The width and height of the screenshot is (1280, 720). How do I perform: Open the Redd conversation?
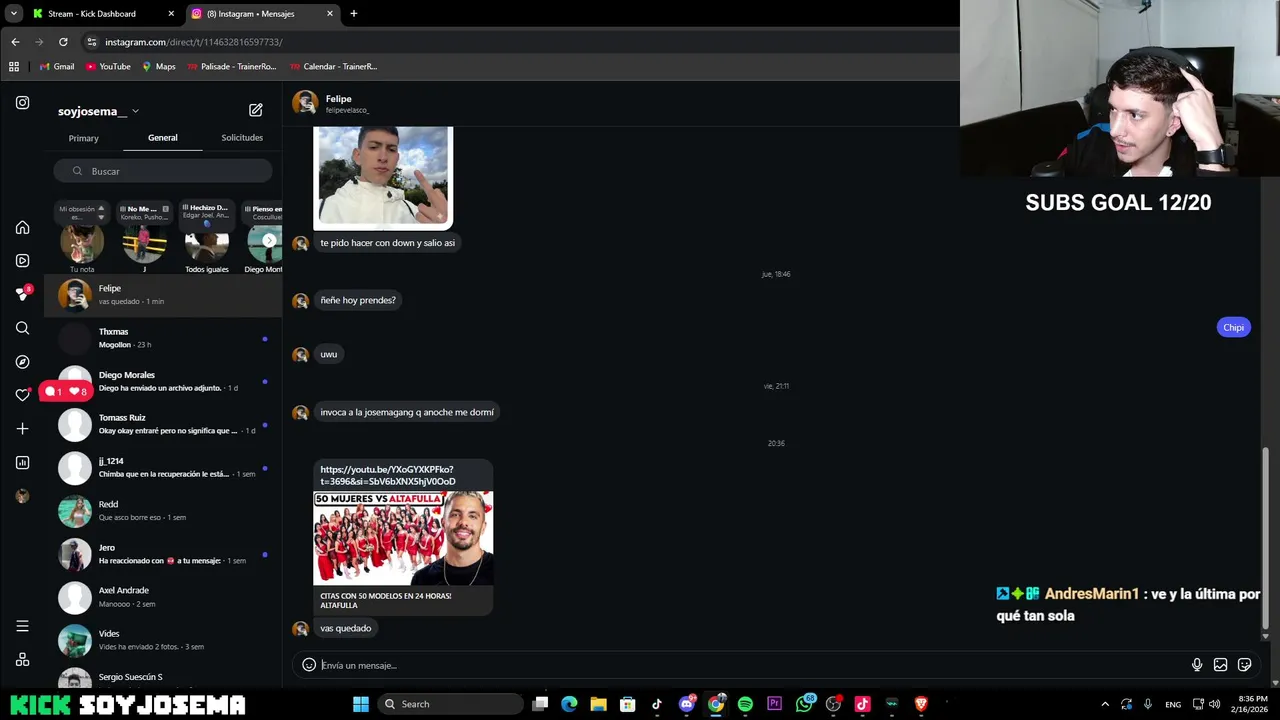[163, 511]
